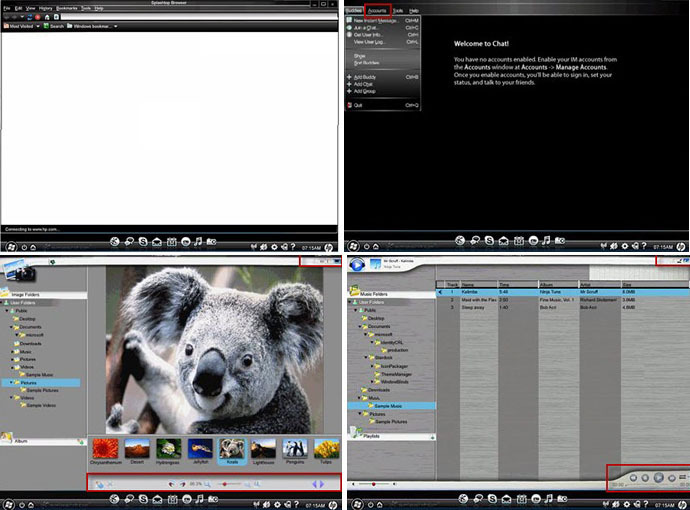This screenshot has width=690, height=510.
Task: Click the volume slider in the music player
Action: click(x=374, y=484)
